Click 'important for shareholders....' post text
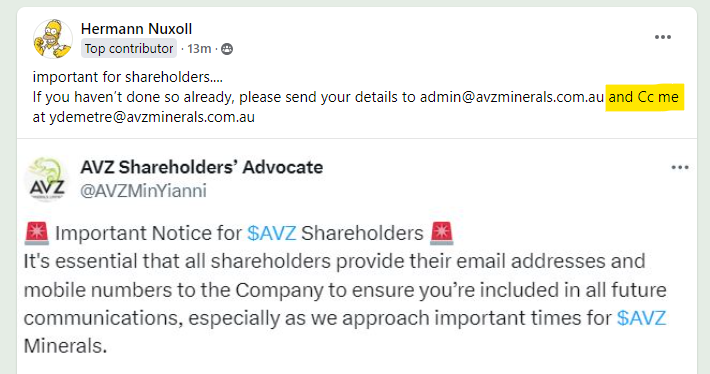The image size is (710, 374). pyautogui.click(x=128, y=77)
